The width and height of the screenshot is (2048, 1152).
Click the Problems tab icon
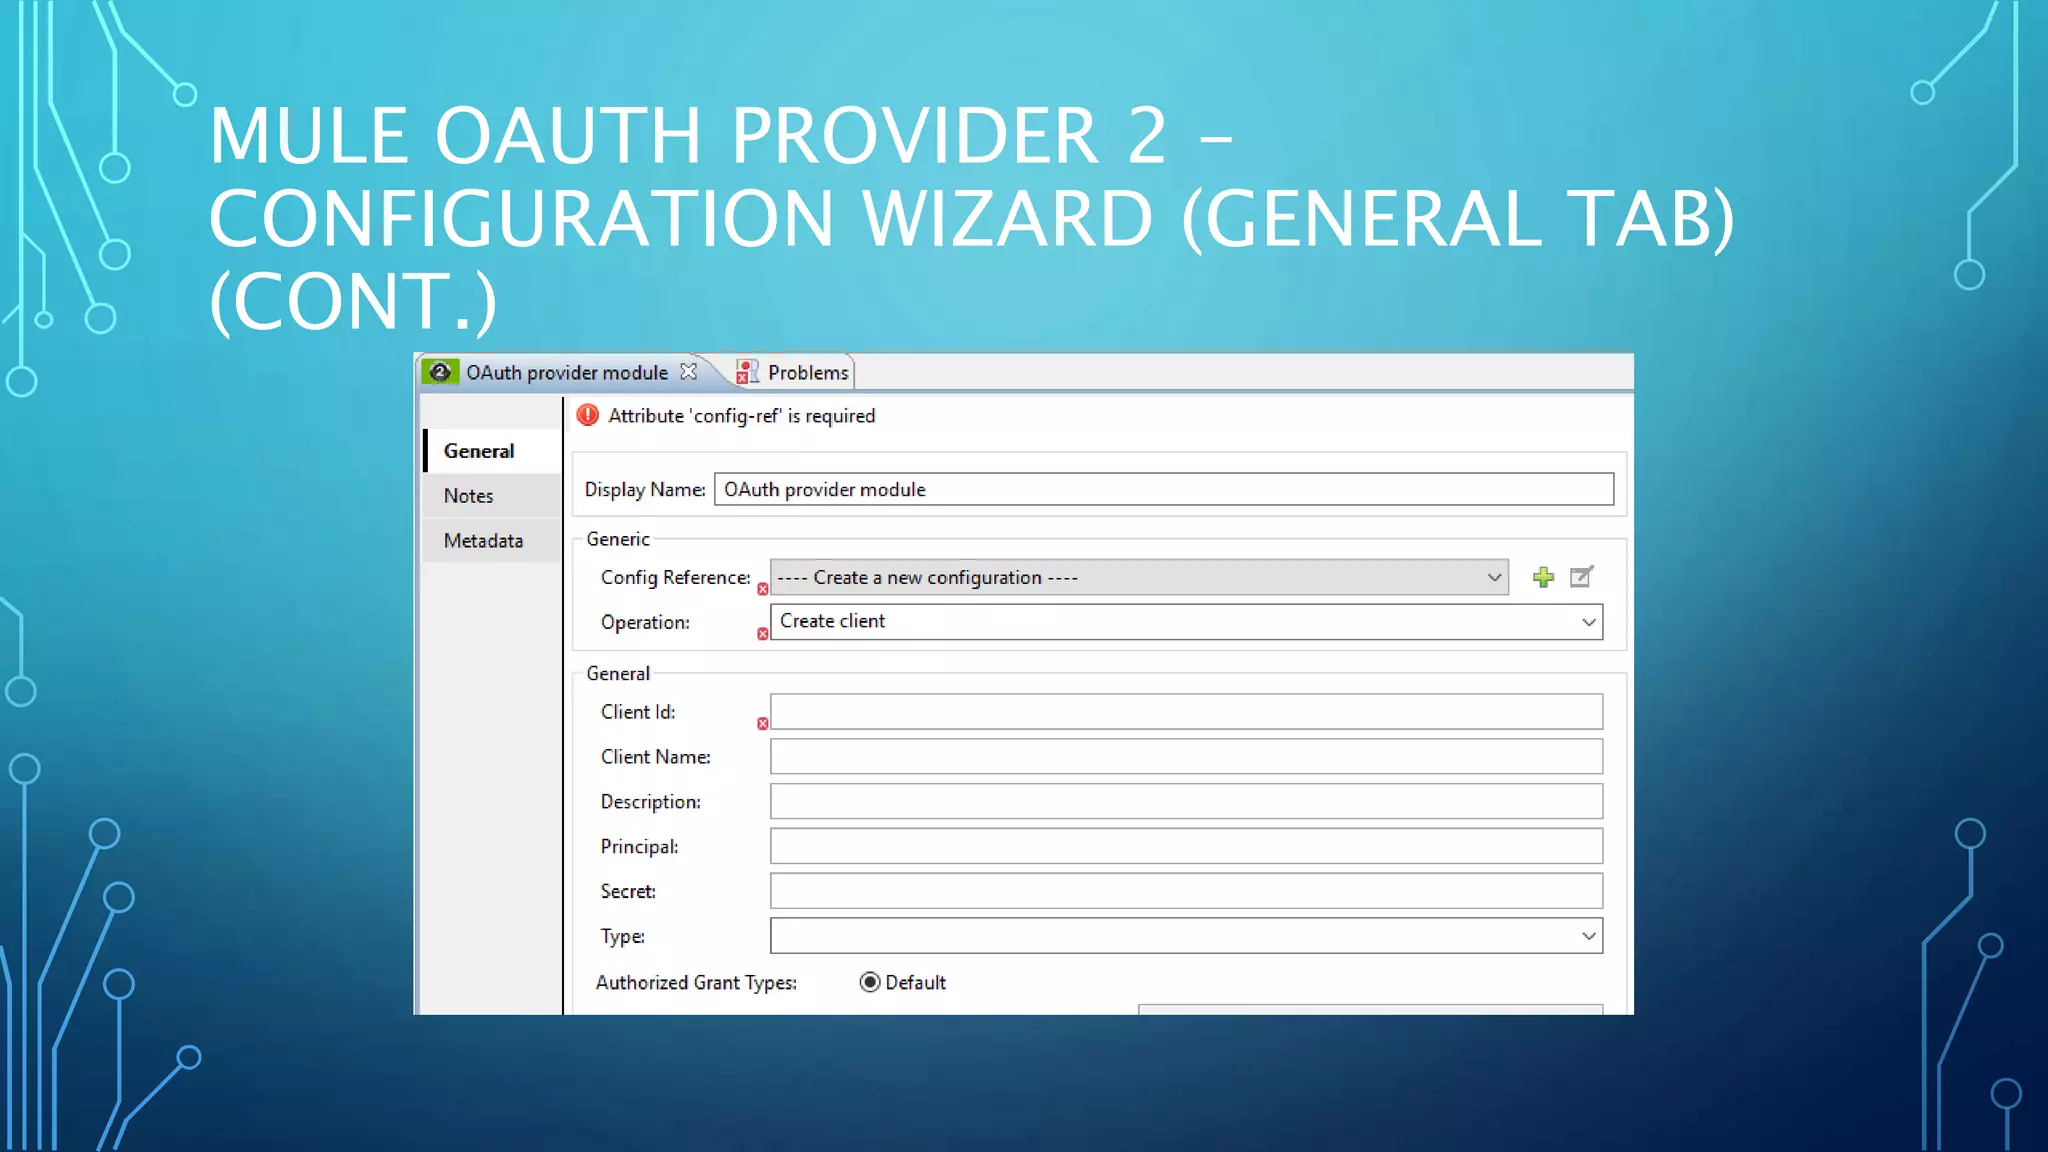(x=747, y=372)
